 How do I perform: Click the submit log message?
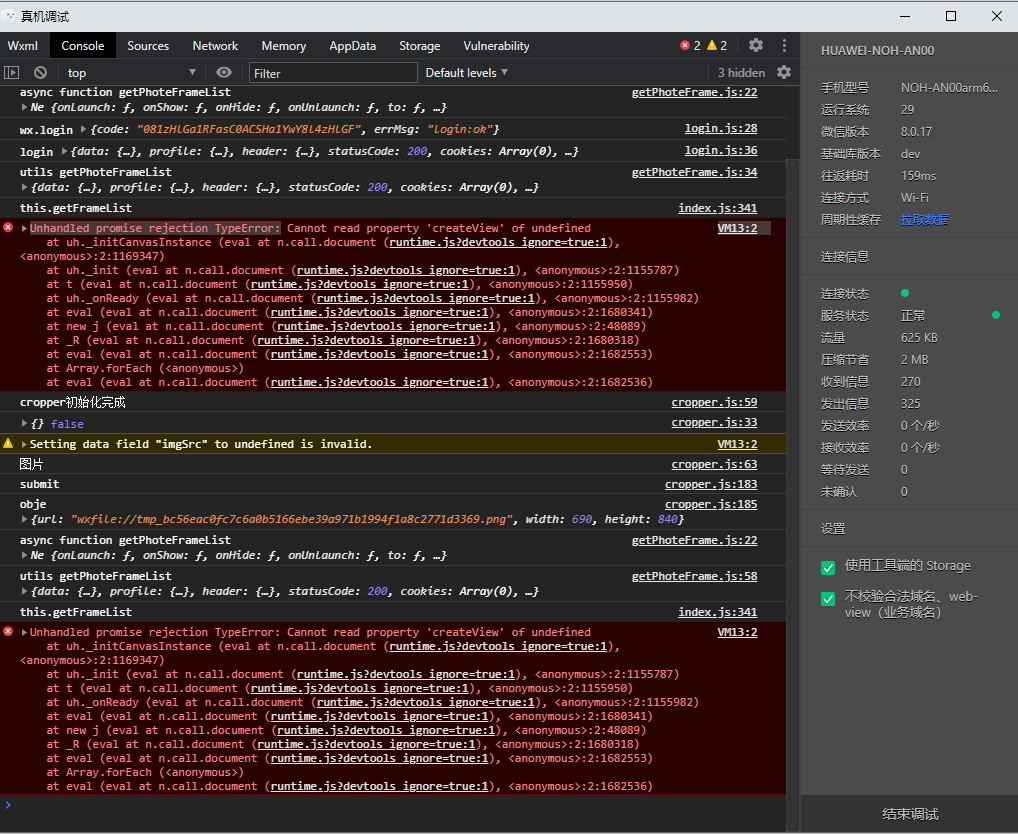pyautogui.click(x=39, y=484)
